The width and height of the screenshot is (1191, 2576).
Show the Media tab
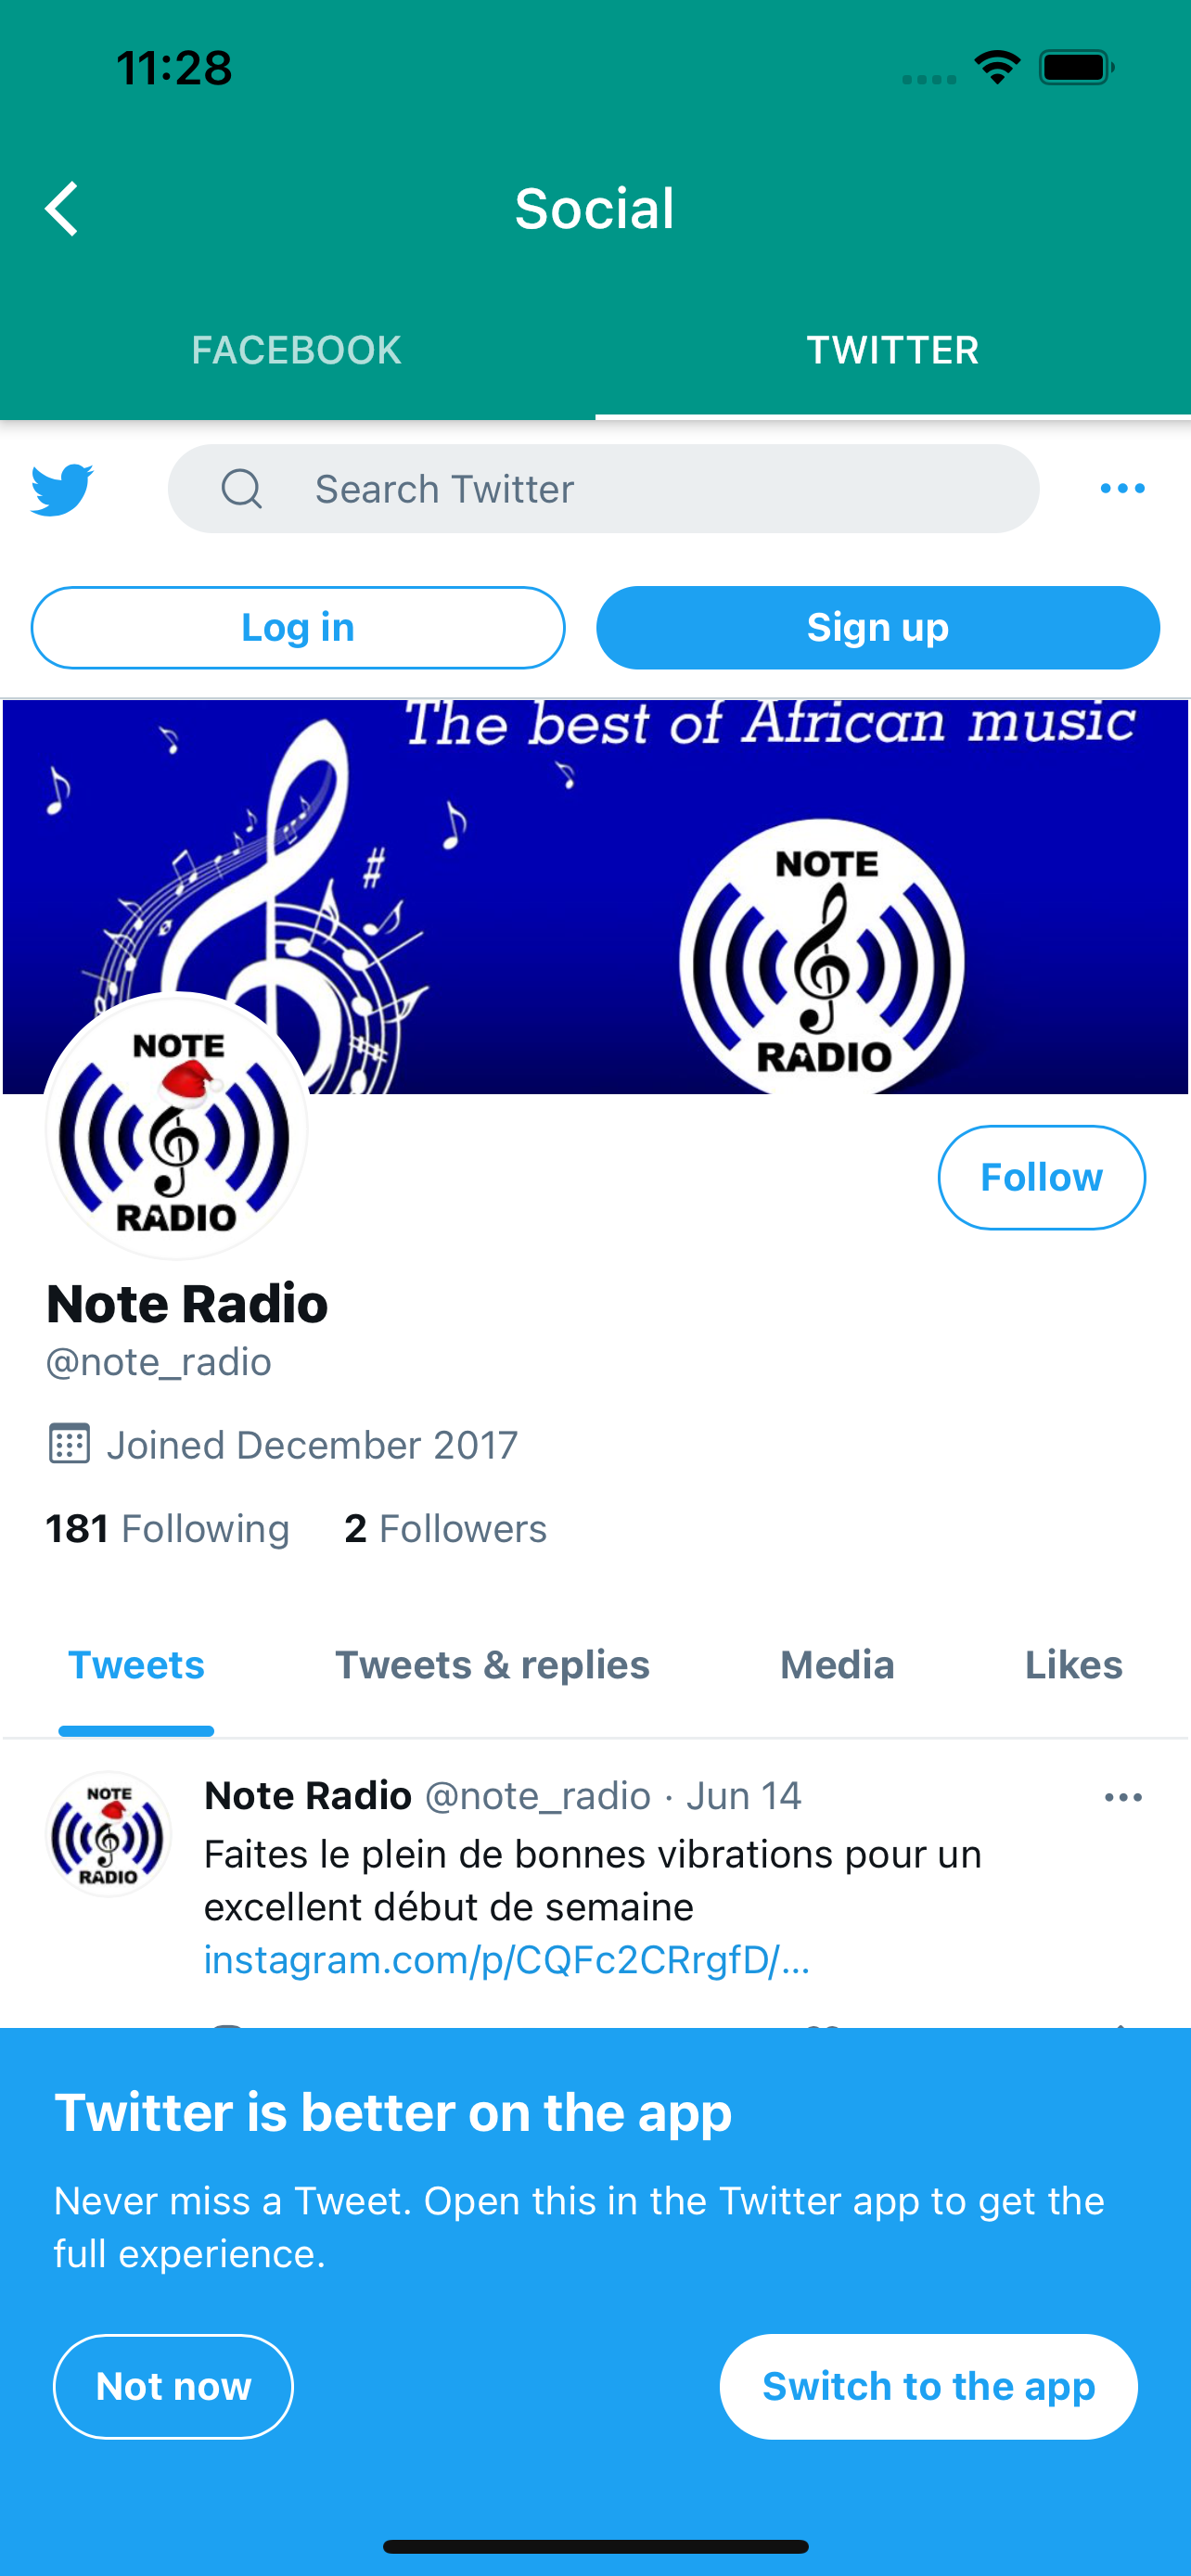coord(837,1665)
